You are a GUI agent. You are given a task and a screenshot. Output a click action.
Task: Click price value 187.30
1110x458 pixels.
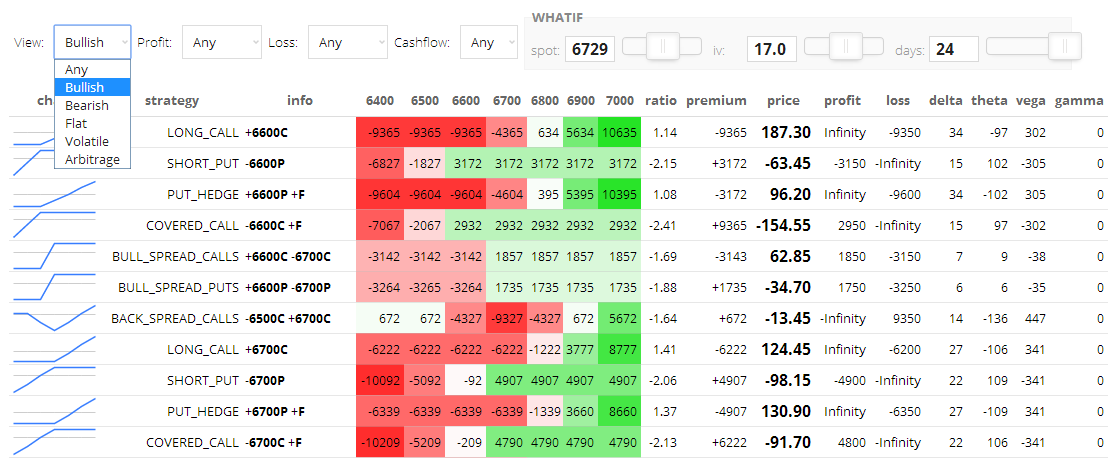(786, 132)
